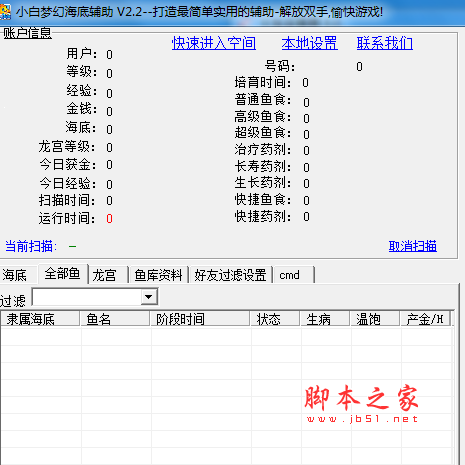Click the 扫描时间 label
465x465 pixels.
pos(67,200)
